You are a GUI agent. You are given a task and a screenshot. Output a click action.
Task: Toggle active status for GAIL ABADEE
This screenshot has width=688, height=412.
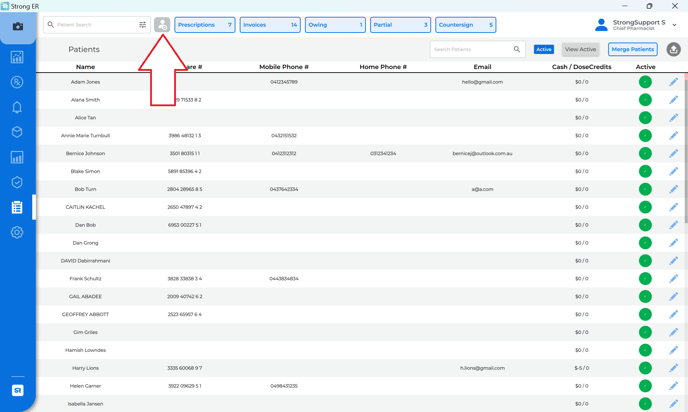coord(645,297)
